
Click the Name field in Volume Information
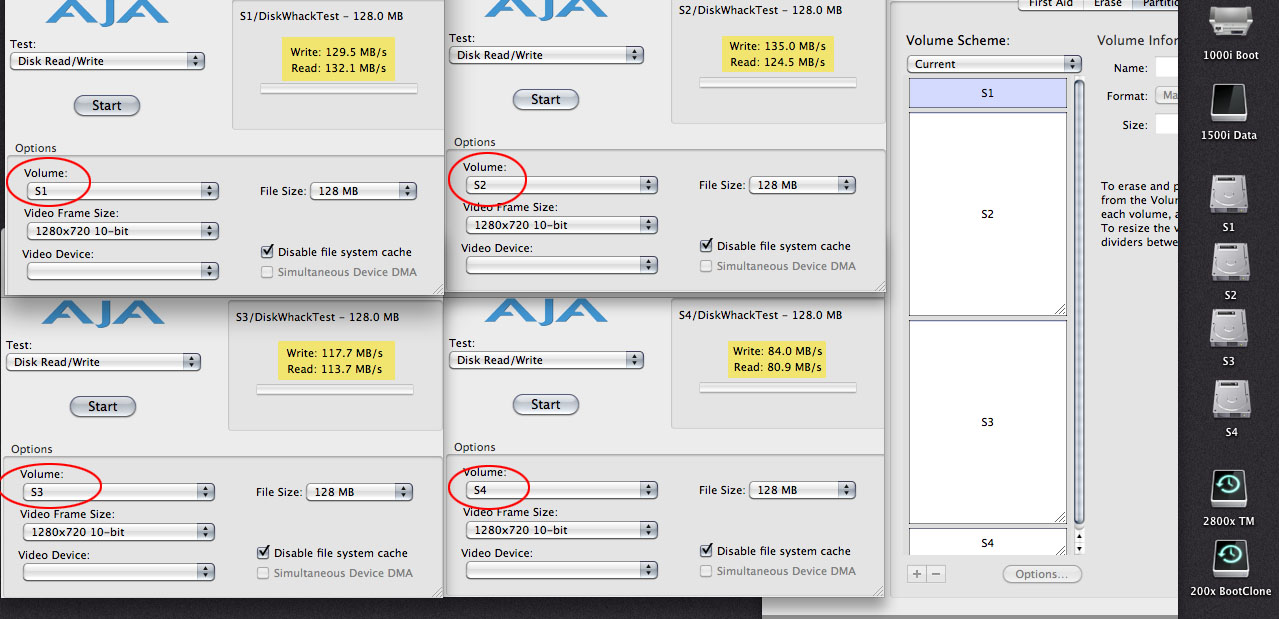click(1166, 68)
